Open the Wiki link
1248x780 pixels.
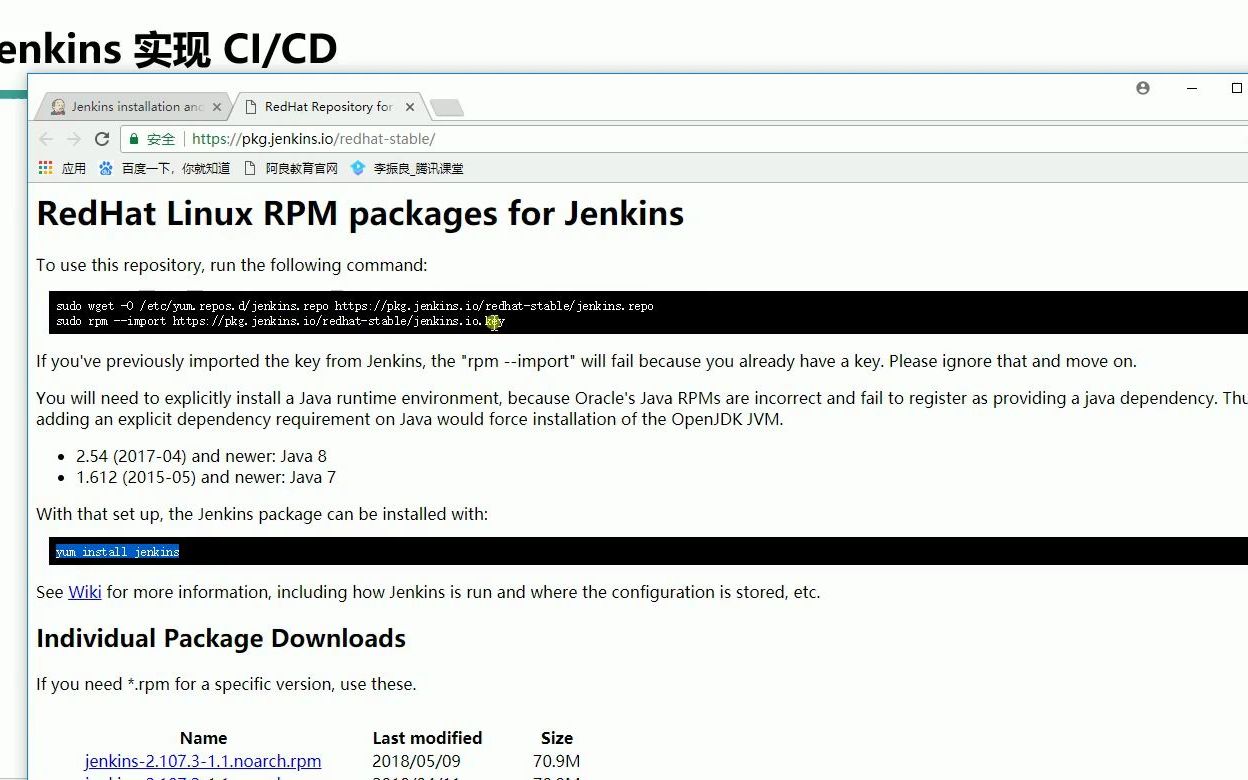coord(84,592)
